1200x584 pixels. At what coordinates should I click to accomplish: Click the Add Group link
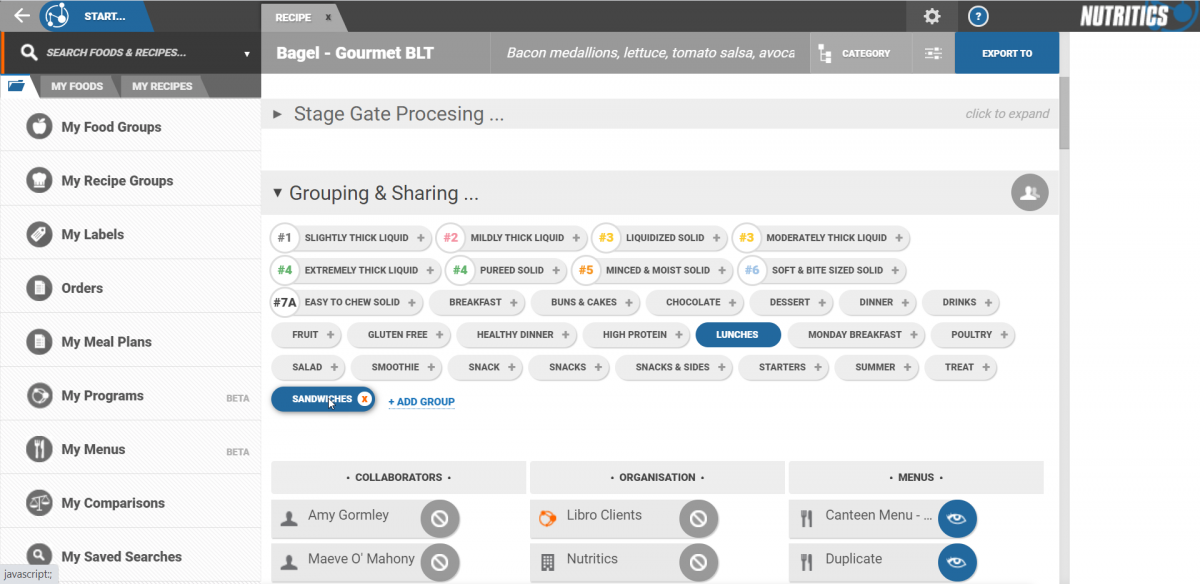pyautogui.click(x=421, y=402)
